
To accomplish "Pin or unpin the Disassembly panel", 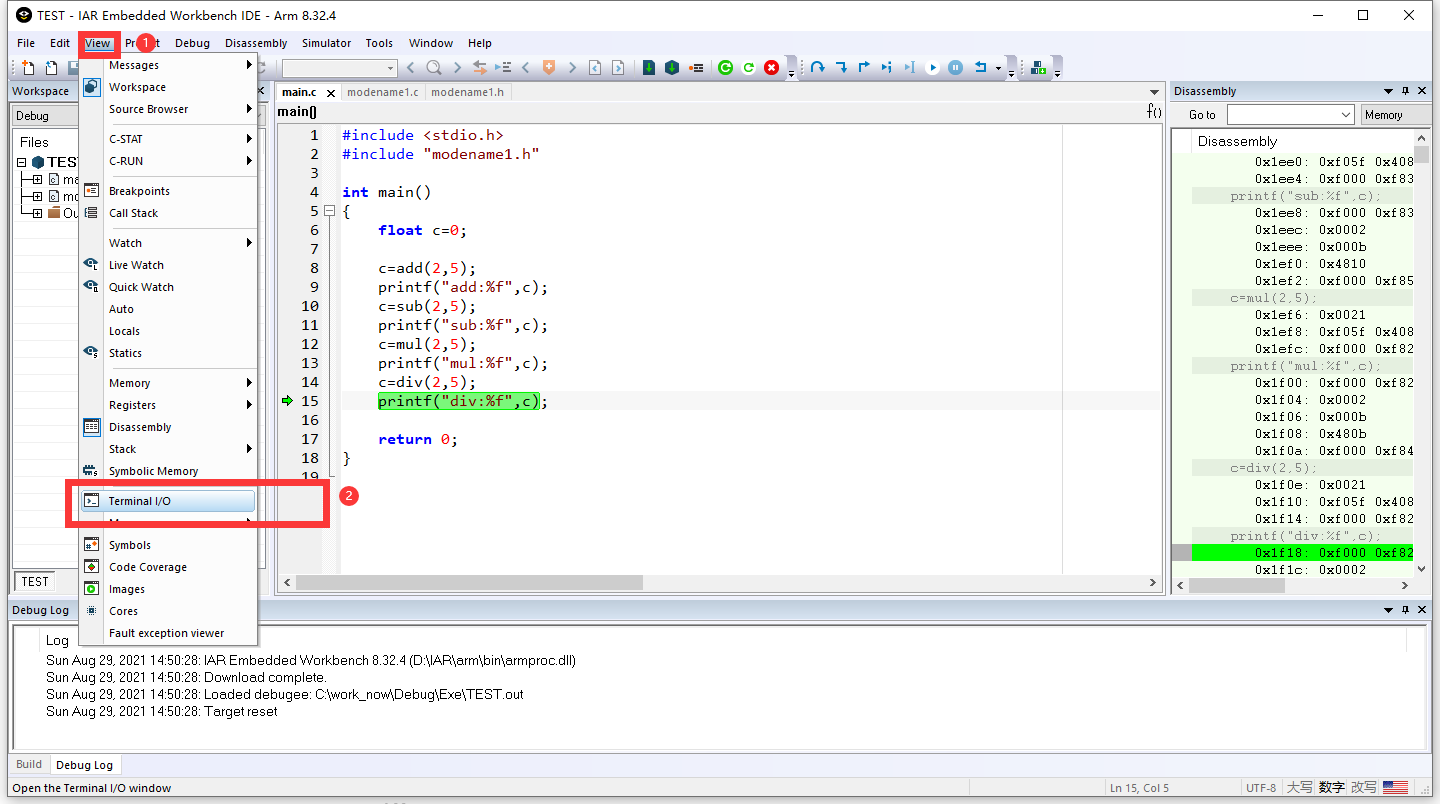I will [1405, 91].
